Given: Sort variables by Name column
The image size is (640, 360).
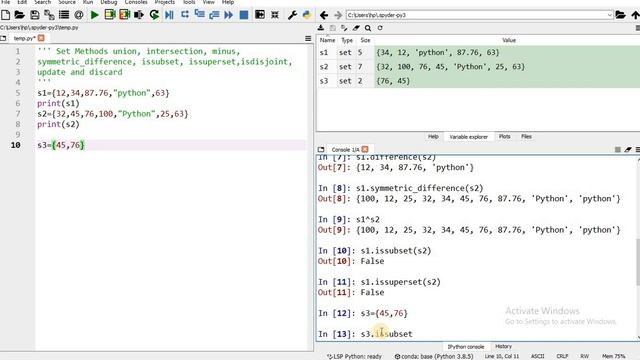Looking at the screenshot, I should [x=327, y=40].
